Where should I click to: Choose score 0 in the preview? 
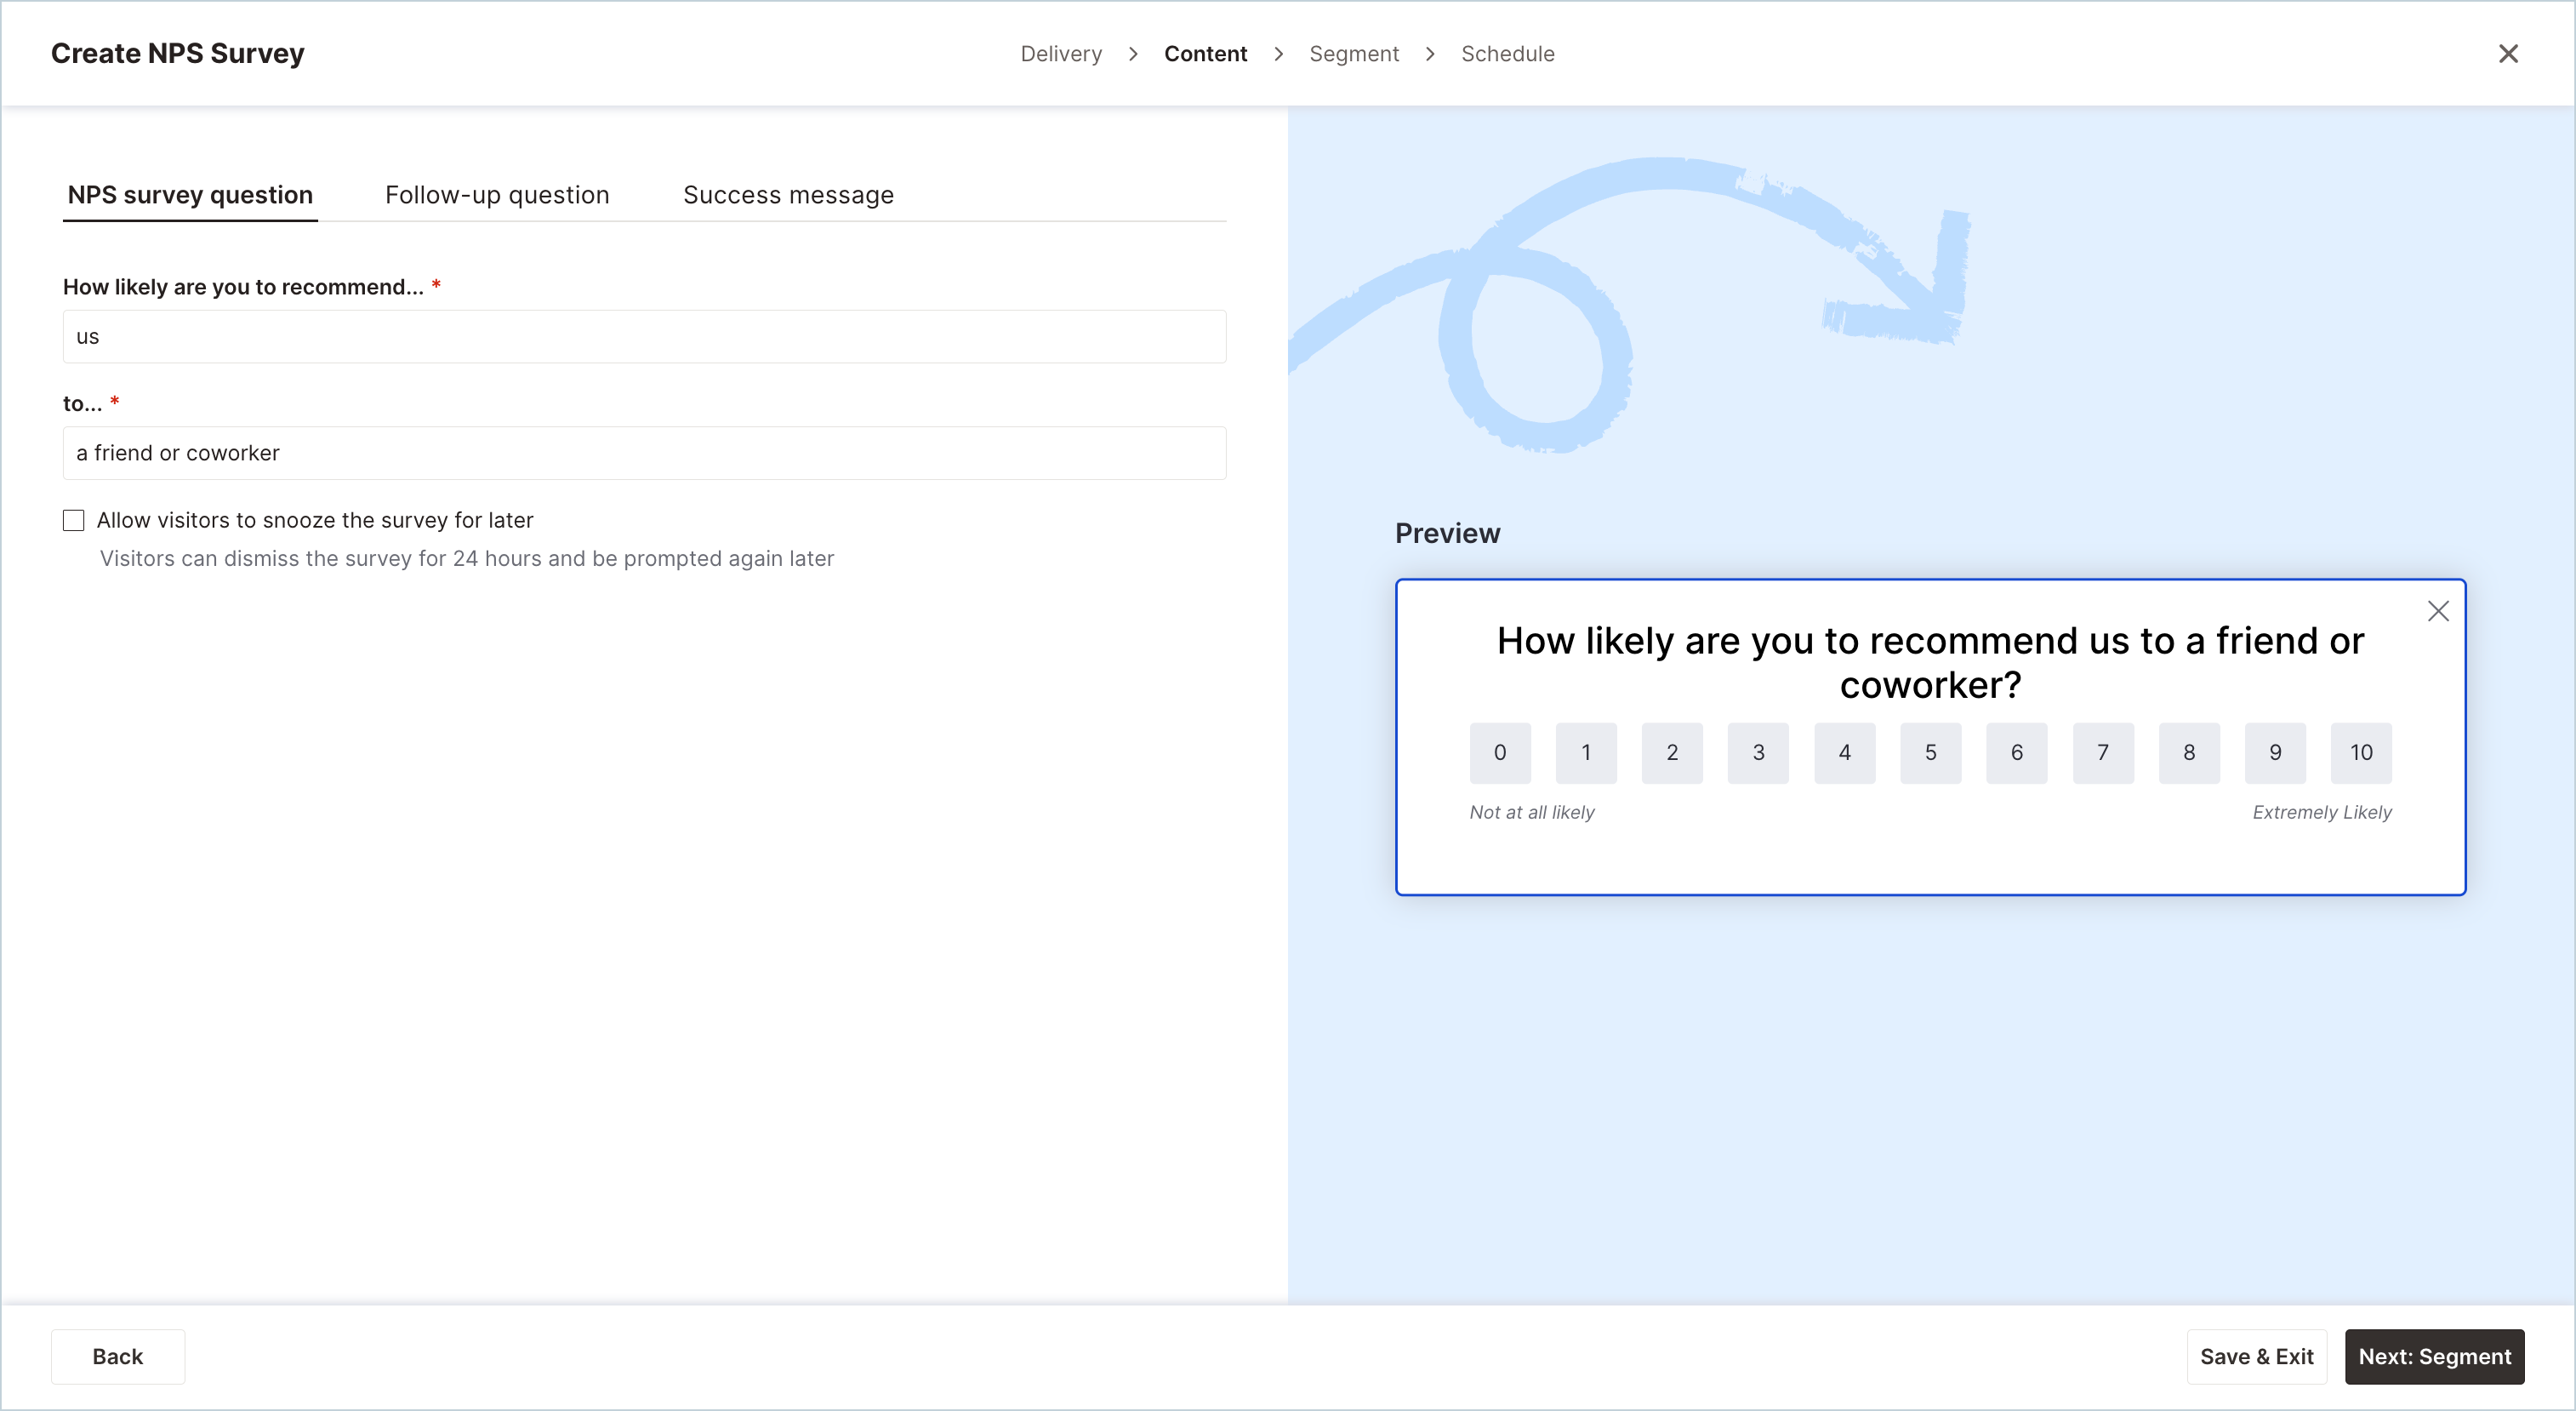pos(1500,753)
